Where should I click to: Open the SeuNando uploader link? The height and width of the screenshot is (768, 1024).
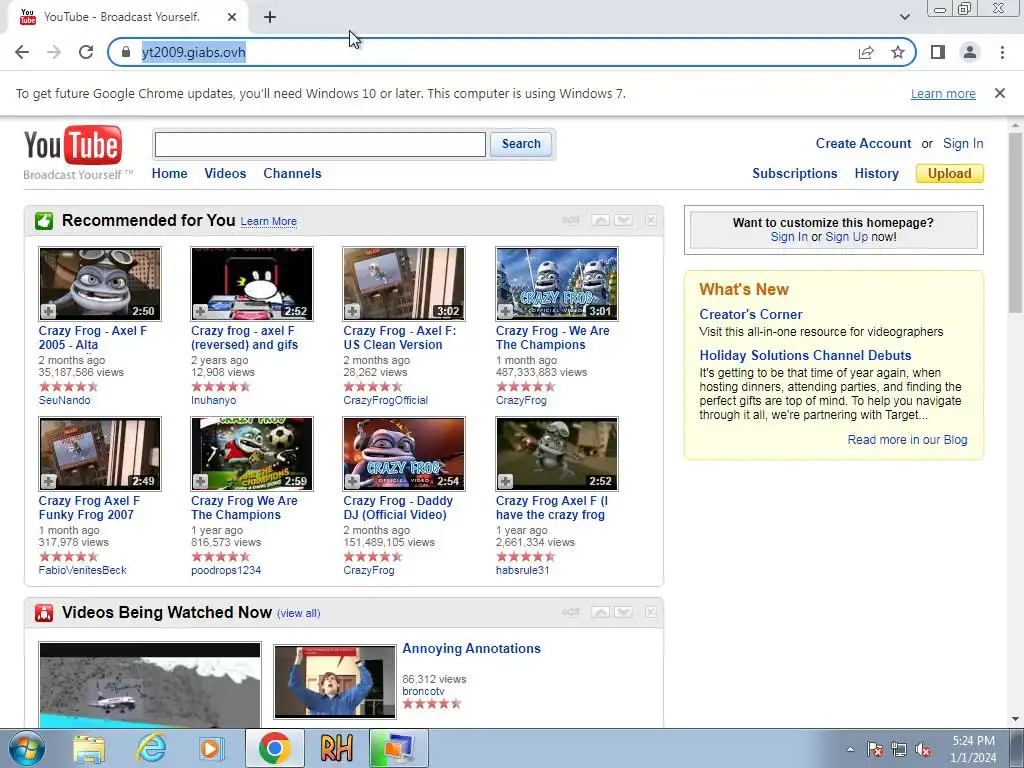(65, 400)
